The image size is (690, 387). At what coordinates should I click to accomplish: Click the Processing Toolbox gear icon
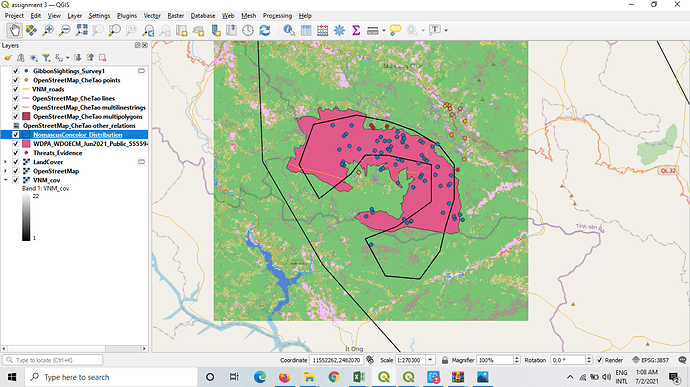pyautogui.click(x=339, y=30)
